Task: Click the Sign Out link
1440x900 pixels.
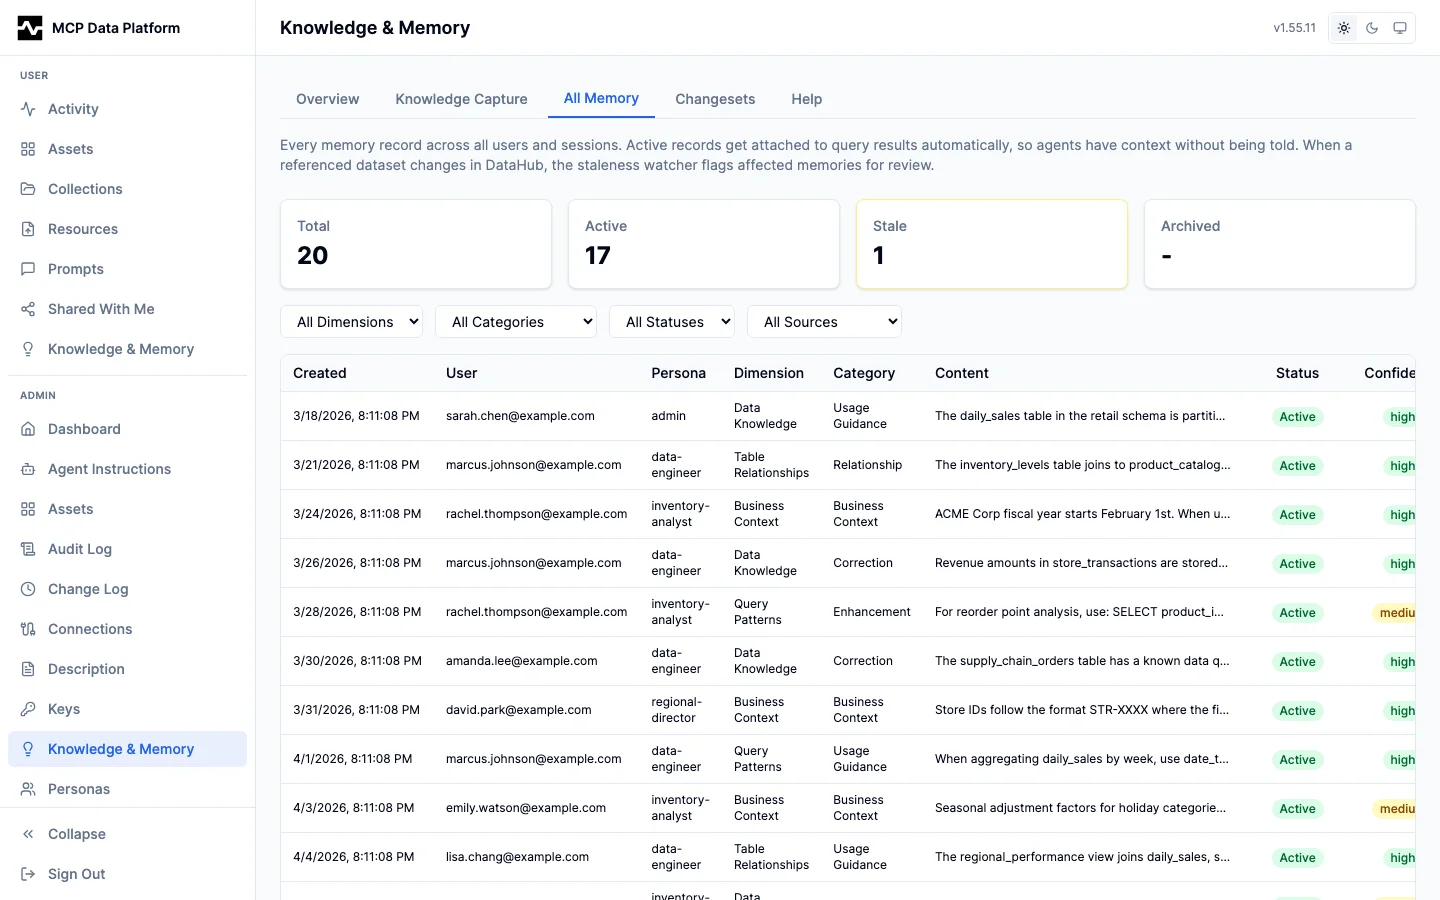Action: pos(76,874)
